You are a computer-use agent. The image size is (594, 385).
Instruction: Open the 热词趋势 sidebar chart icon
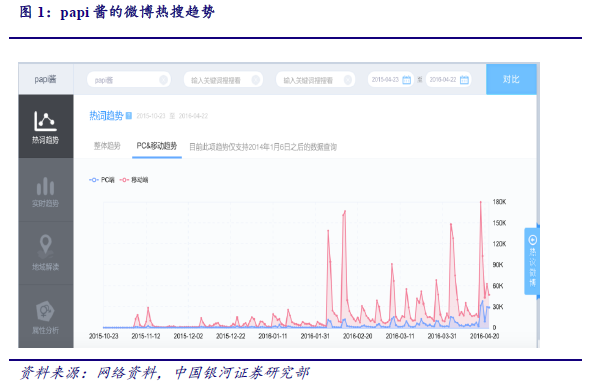pos(45,121)
